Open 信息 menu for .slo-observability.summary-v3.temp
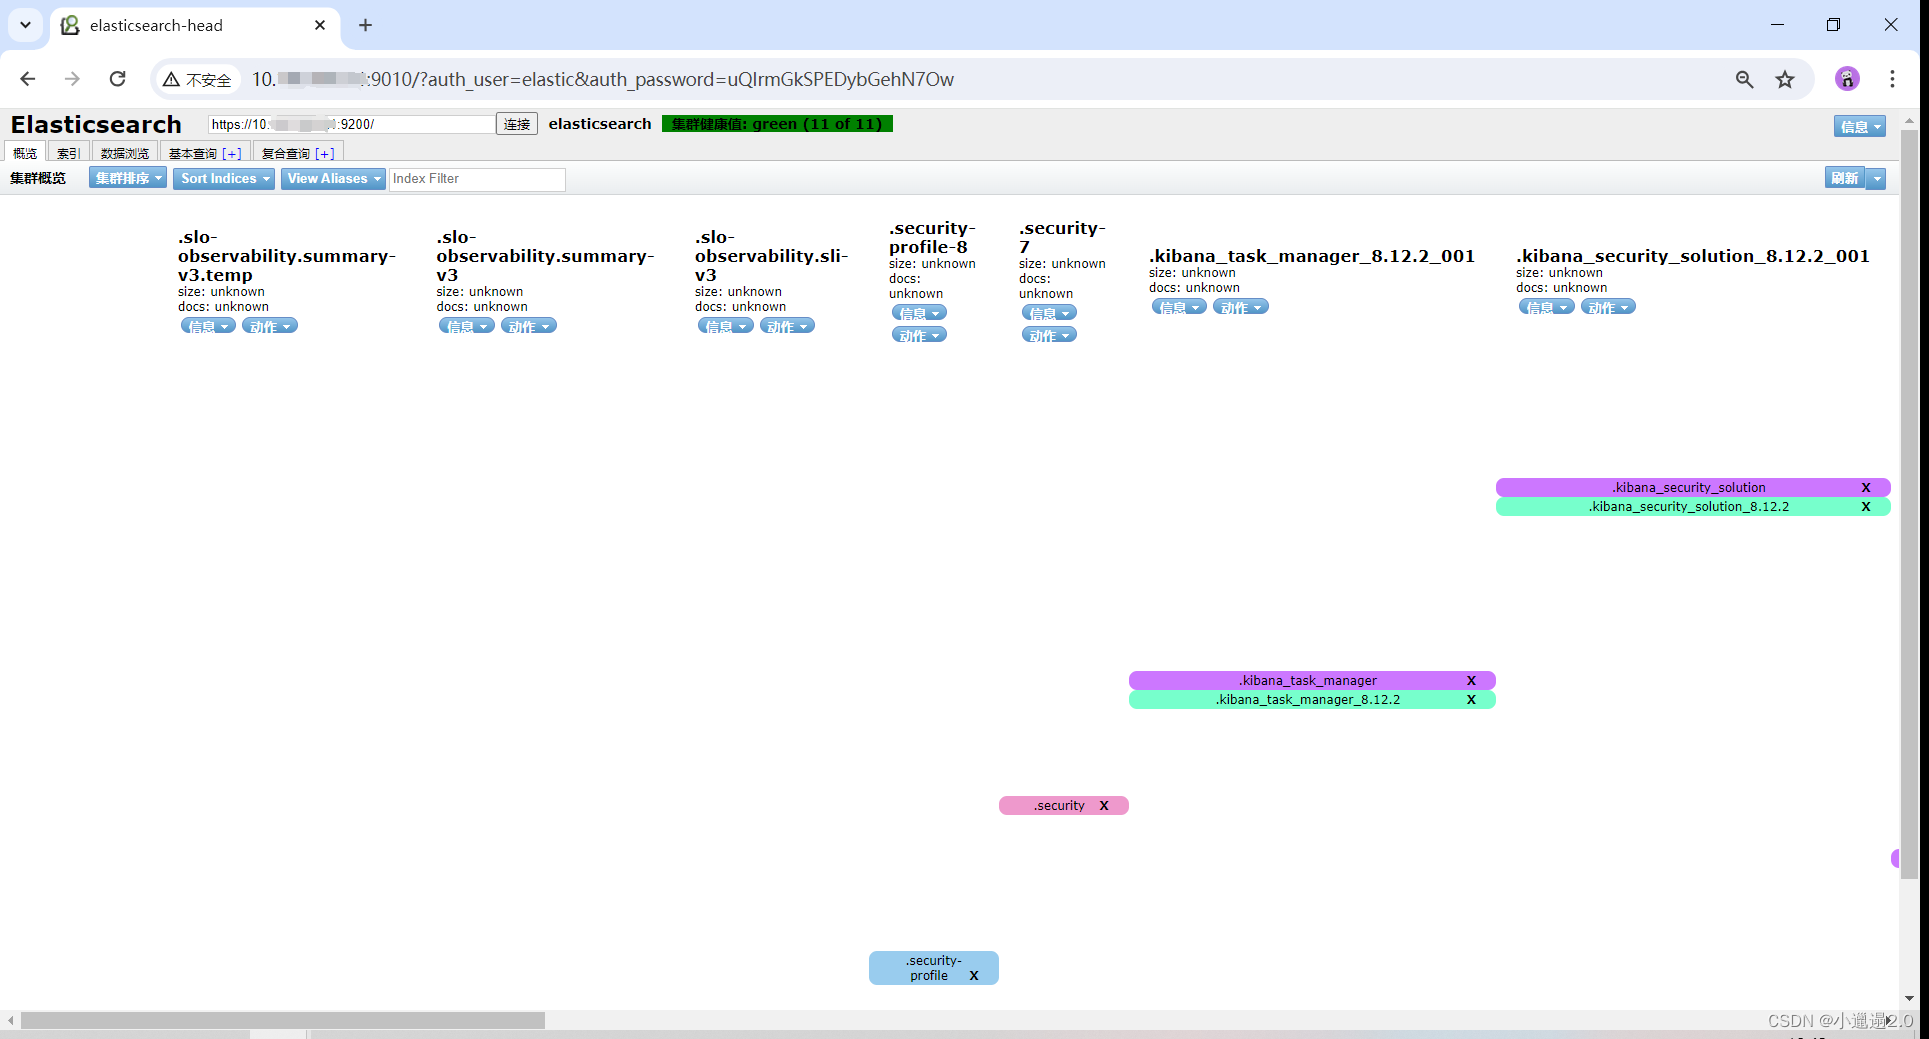 [208, 326]
